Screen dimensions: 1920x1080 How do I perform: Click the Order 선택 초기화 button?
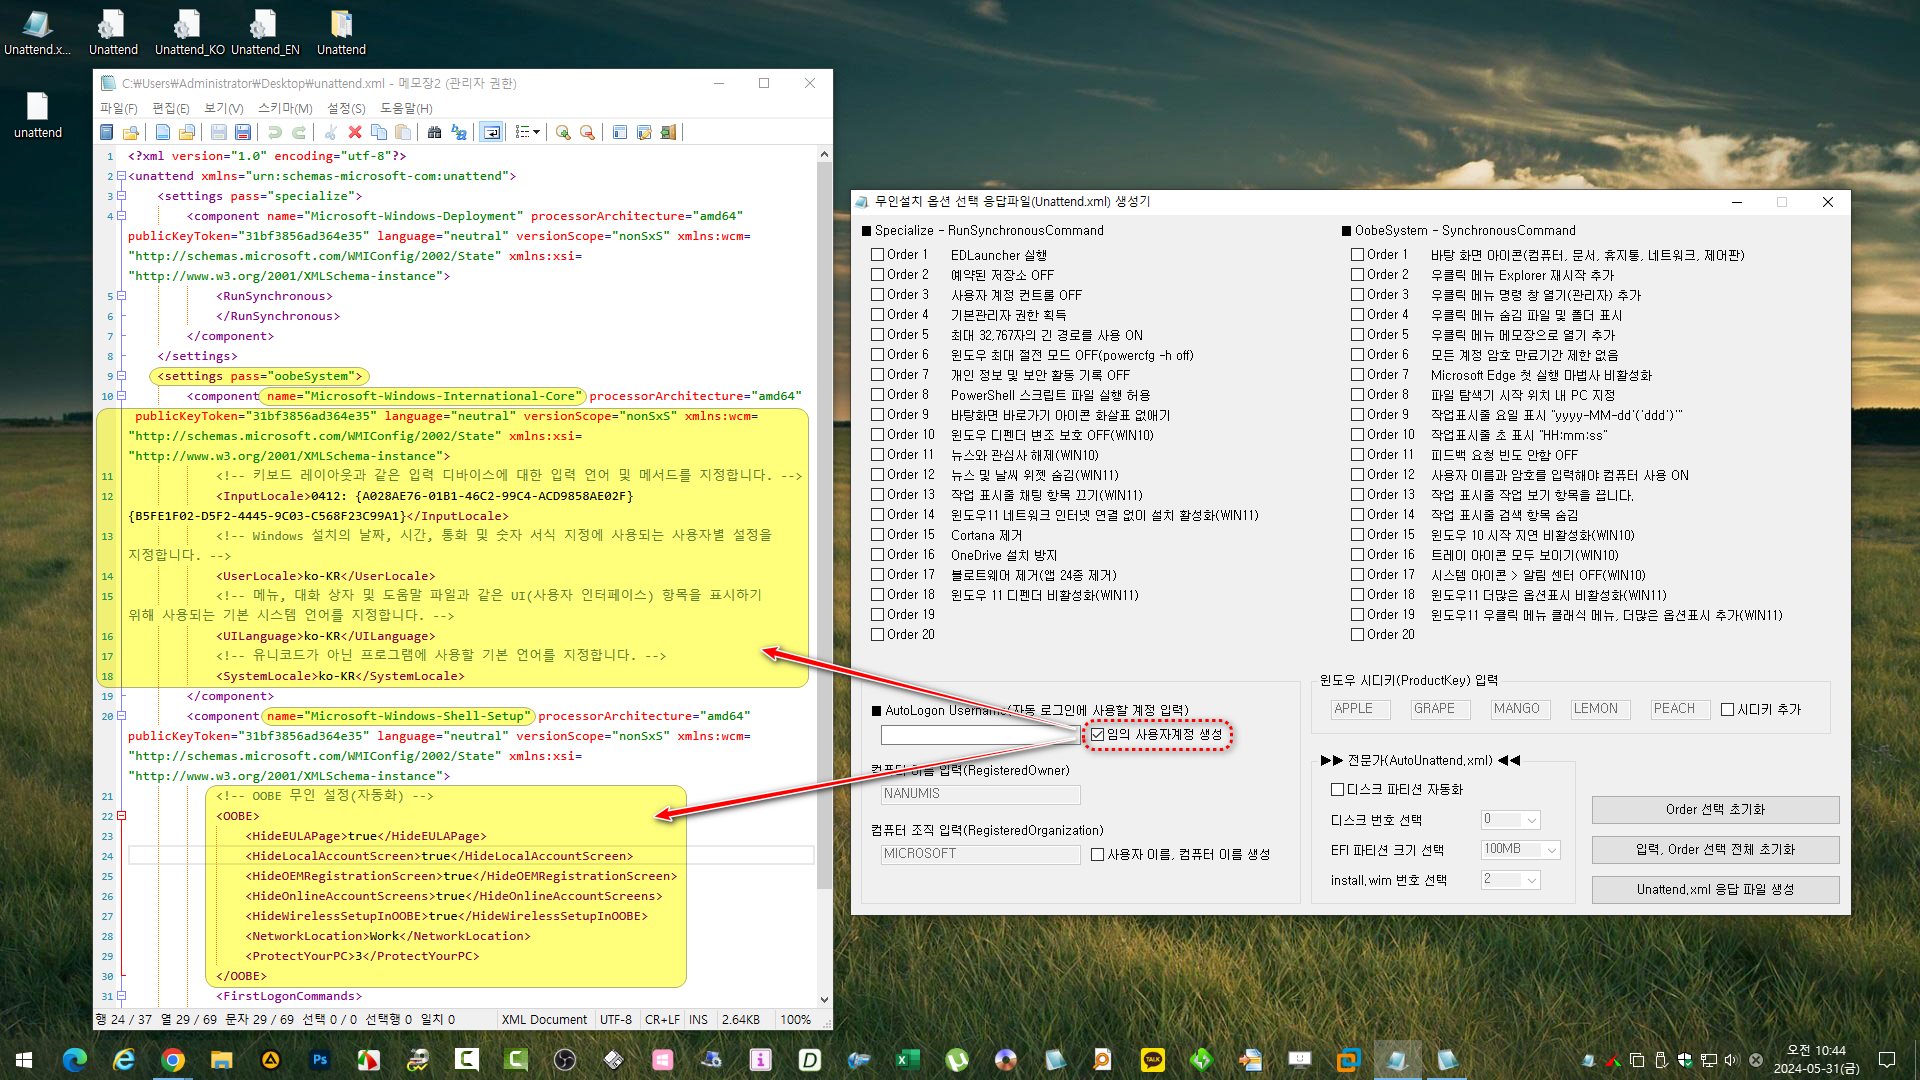pyautogui.click(x=1714, y=809)
